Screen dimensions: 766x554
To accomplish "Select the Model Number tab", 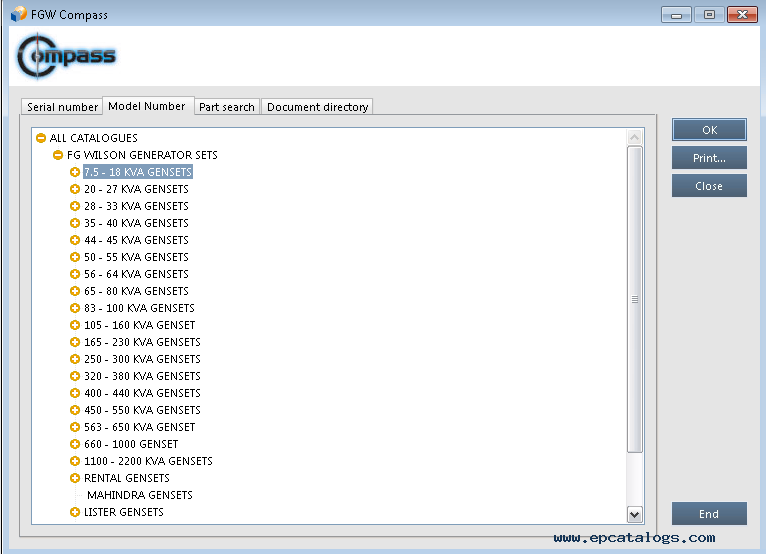I will (148, 106).
